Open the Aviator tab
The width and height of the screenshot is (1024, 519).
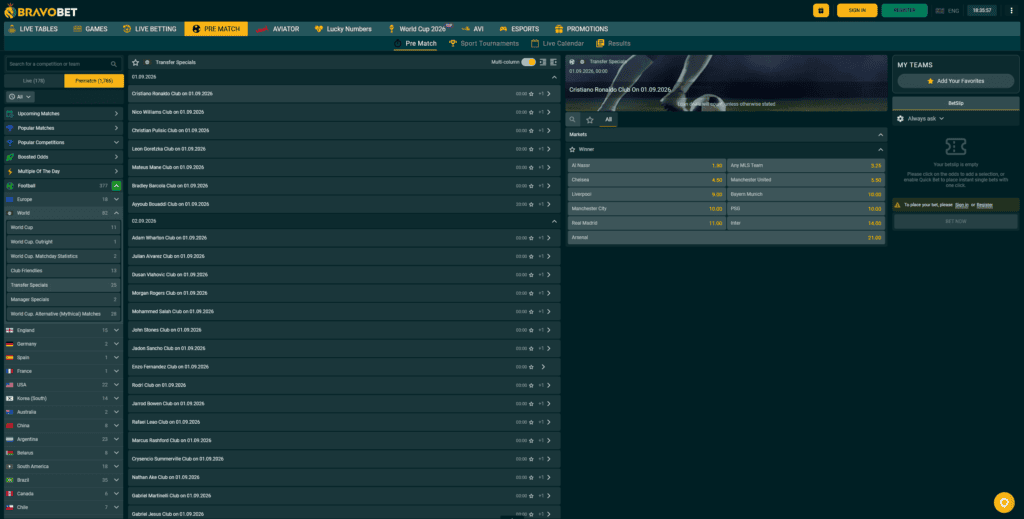point(278,29)
